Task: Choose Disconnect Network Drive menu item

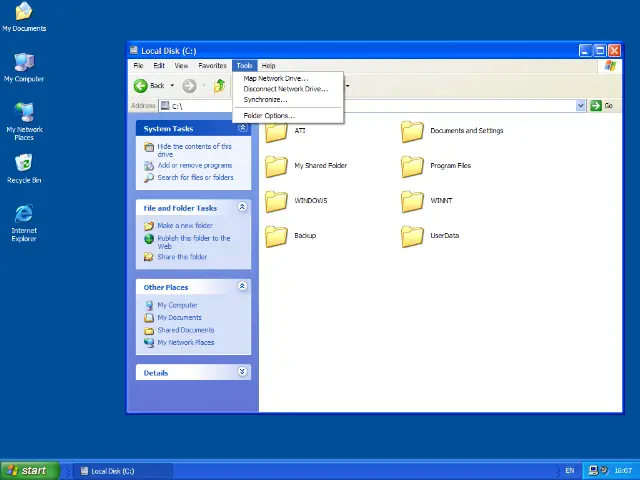Action: pyautogui.click(x=288, y=89)
